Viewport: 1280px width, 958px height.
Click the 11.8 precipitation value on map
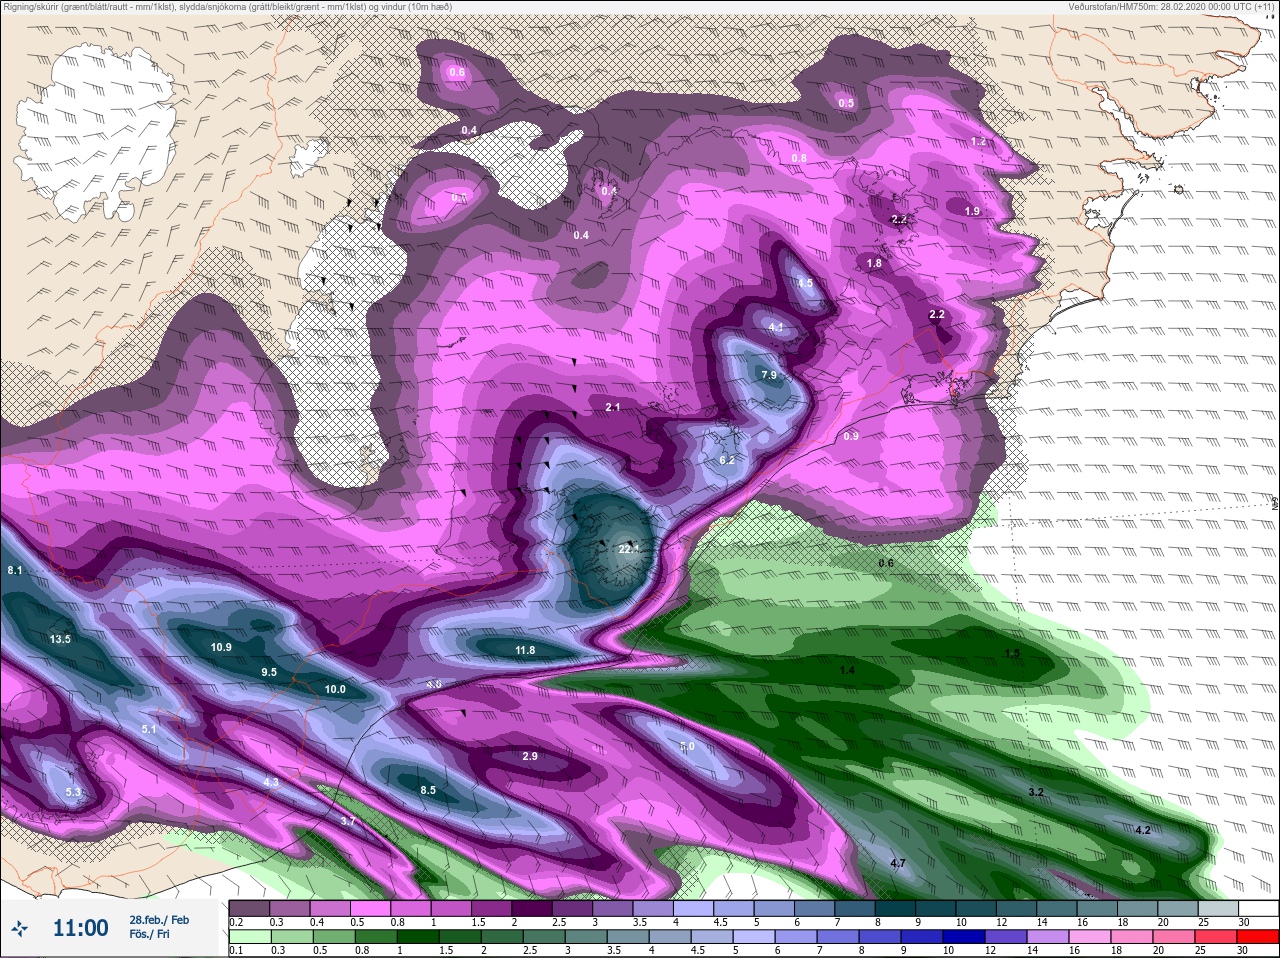525,650
